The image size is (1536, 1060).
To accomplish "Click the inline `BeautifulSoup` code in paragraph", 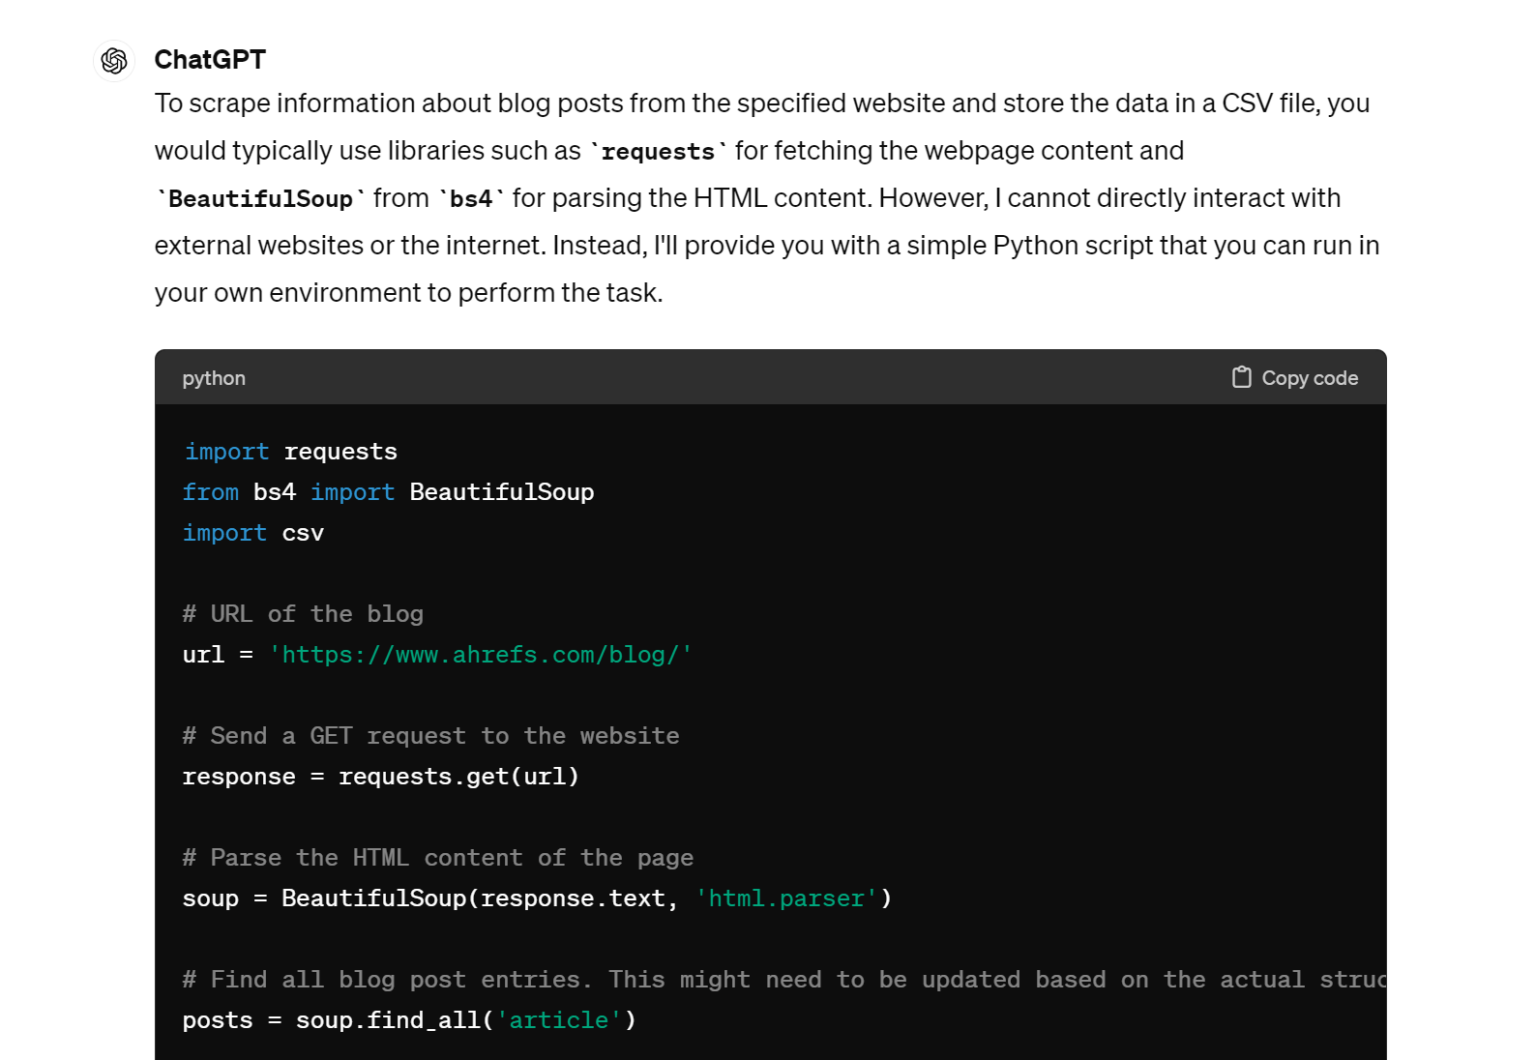I will point(260,199).
